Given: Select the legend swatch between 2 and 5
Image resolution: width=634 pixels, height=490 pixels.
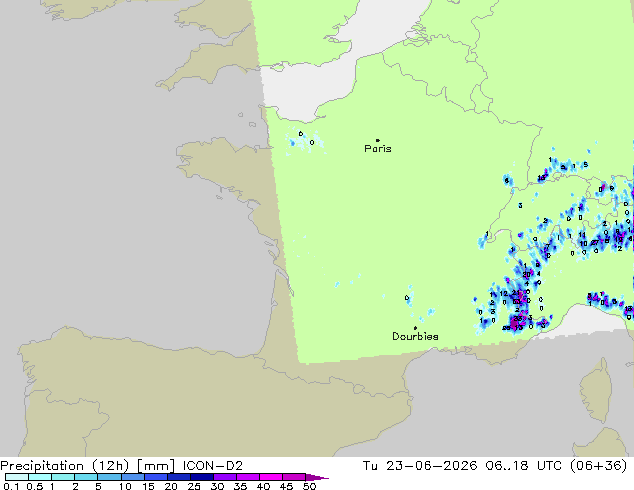Looking at the screenshot, I should [86, 477].
